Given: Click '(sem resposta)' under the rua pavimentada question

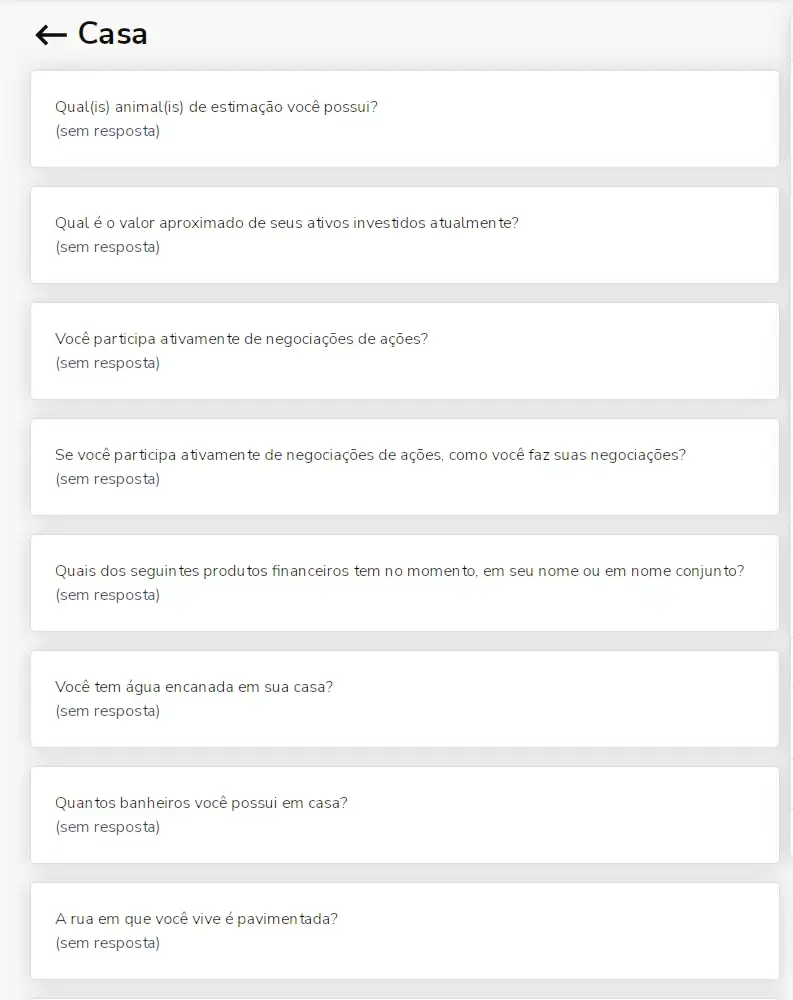Looking at the screenshot, I should tap(108, 944).
